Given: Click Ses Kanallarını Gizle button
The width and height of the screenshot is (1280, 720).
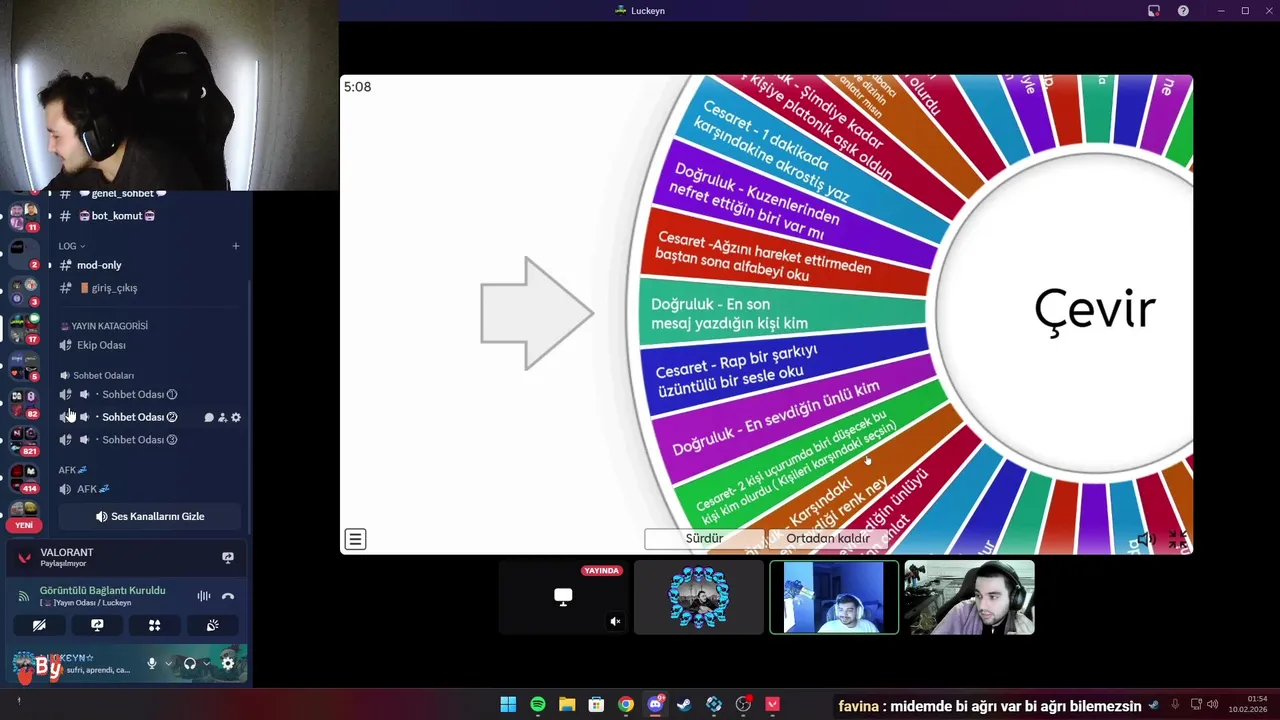Looking at the screenshot, I should pyautogui.click(x=150, y=517).
